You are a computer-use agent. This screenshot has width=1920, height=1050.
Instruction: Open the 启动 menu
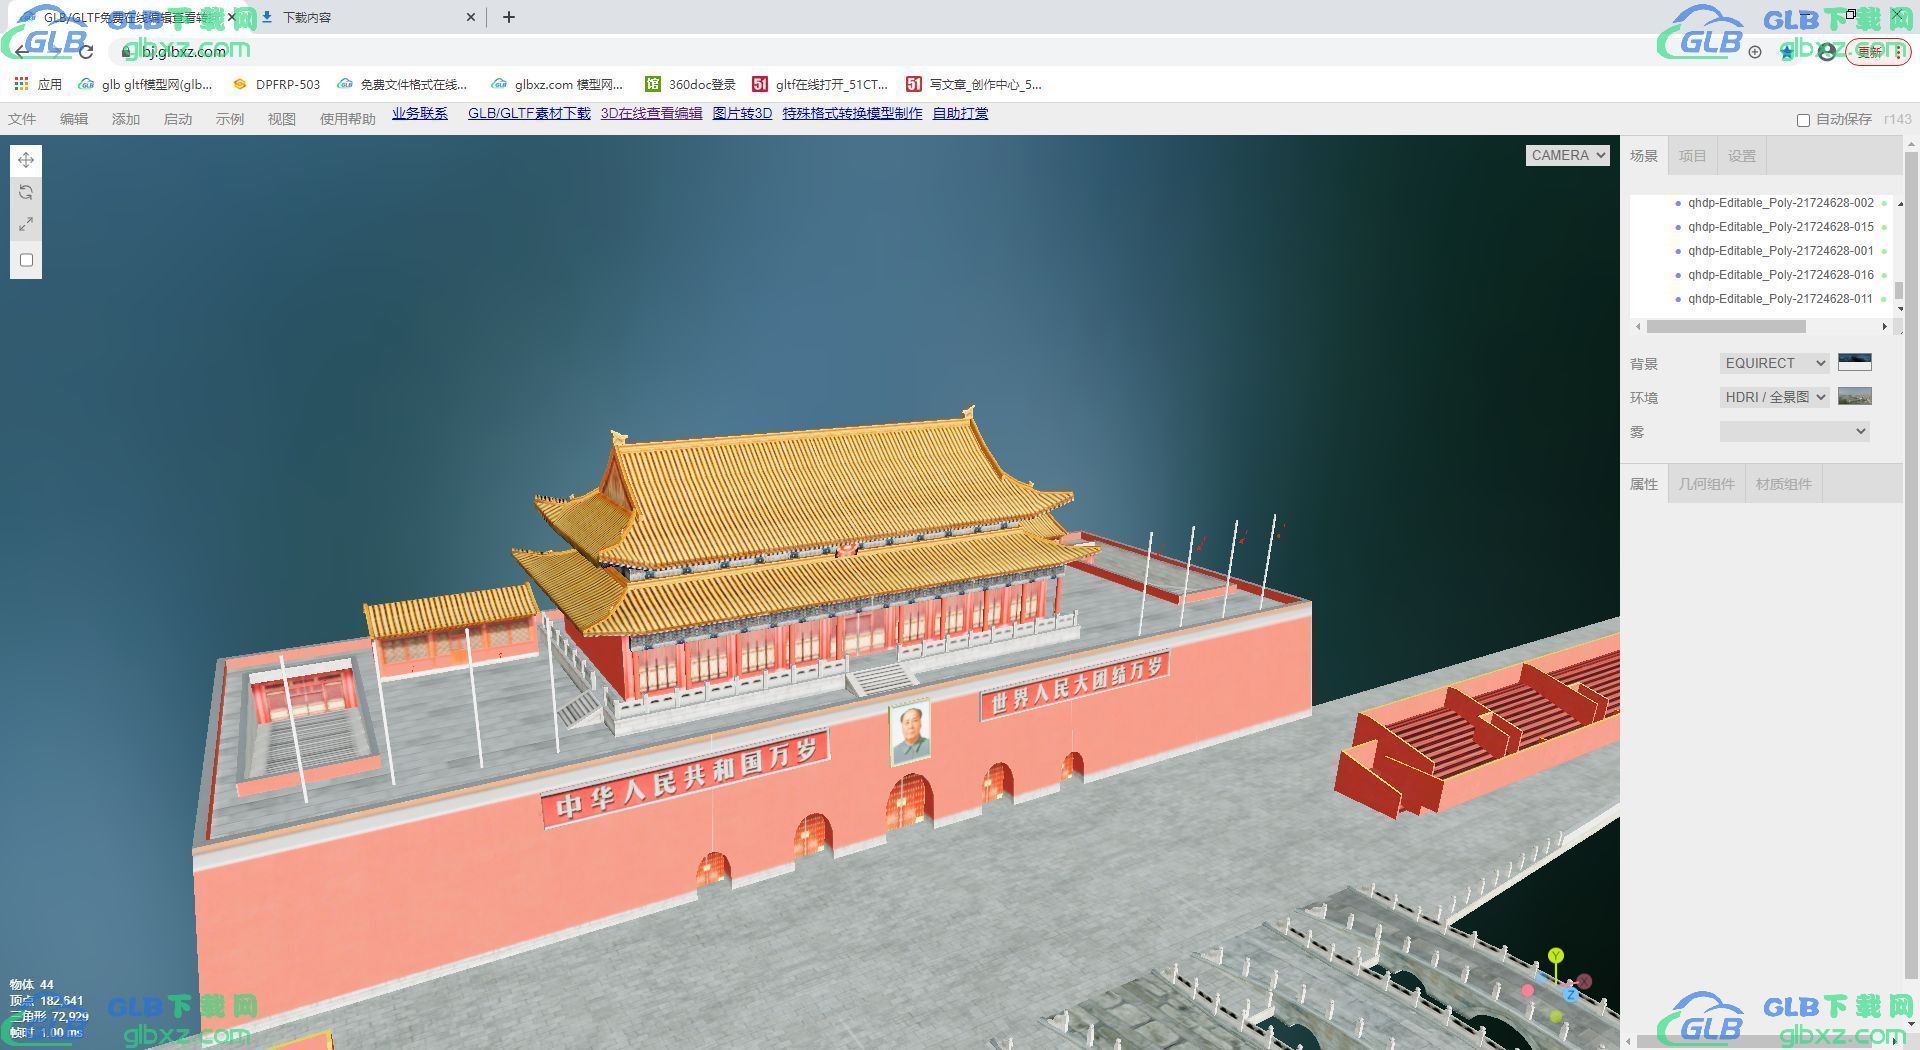click(178, 119)
